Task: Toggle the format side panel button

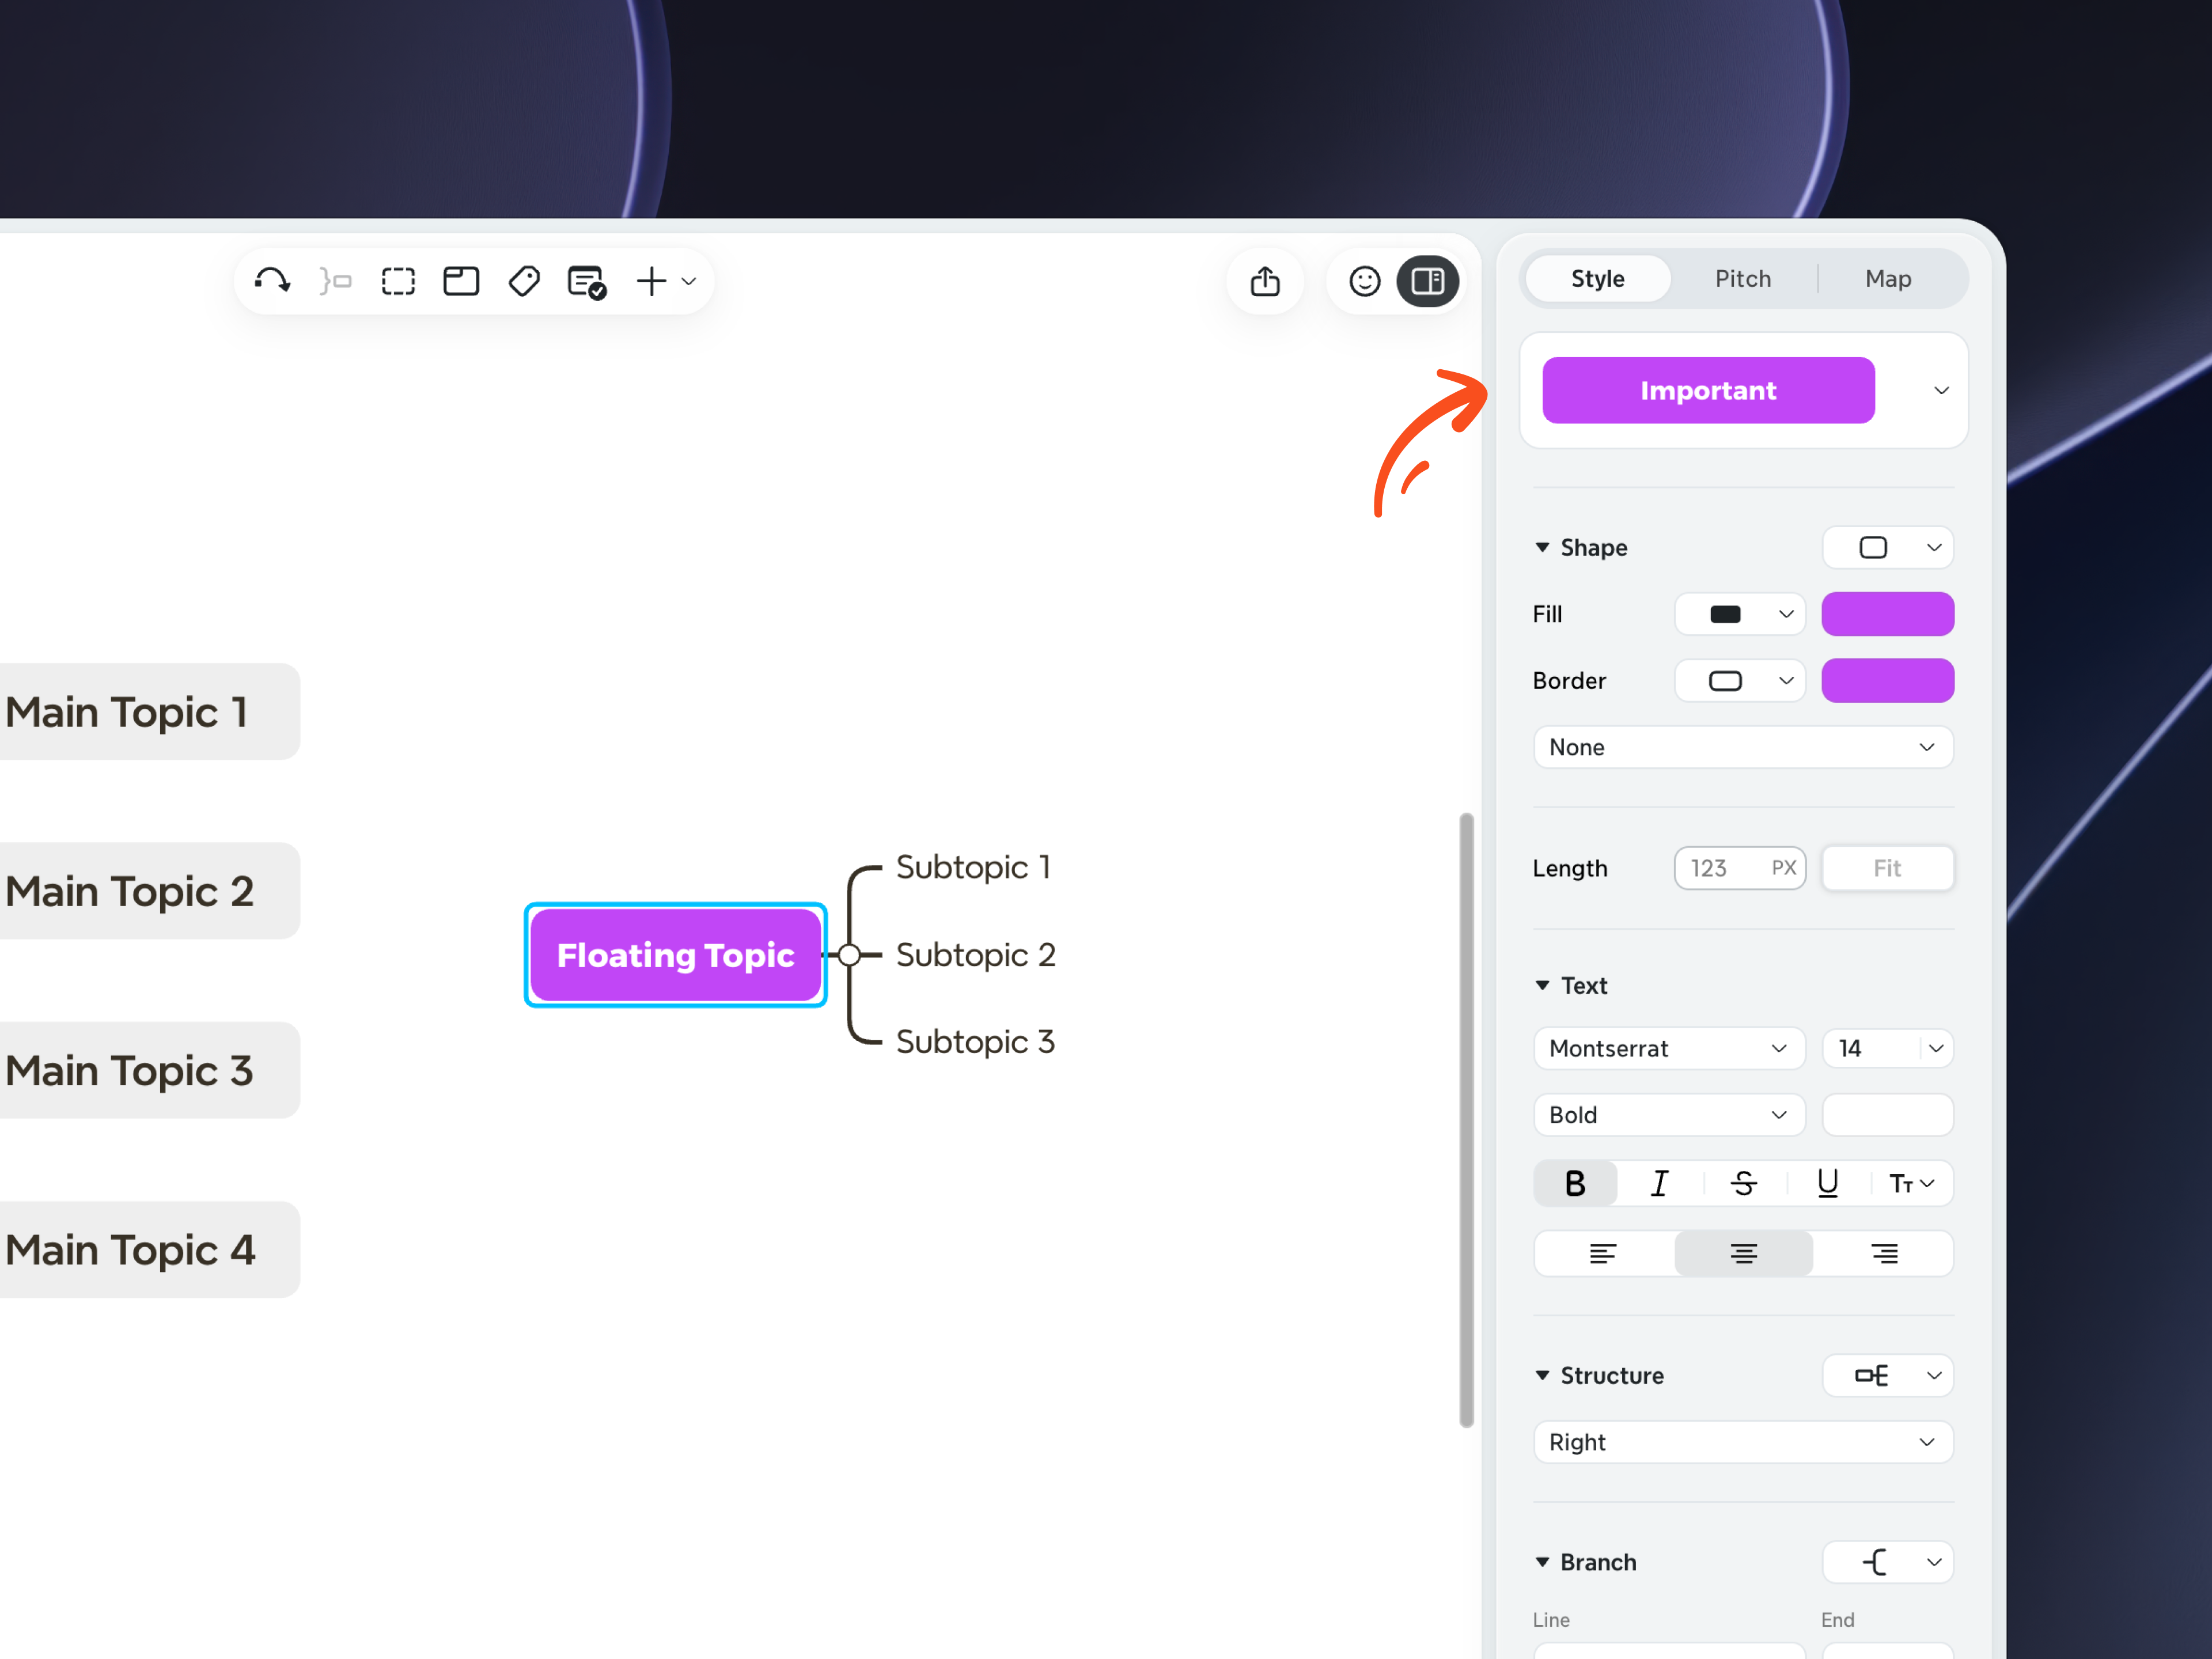Action: click(x=1427, y=281)
